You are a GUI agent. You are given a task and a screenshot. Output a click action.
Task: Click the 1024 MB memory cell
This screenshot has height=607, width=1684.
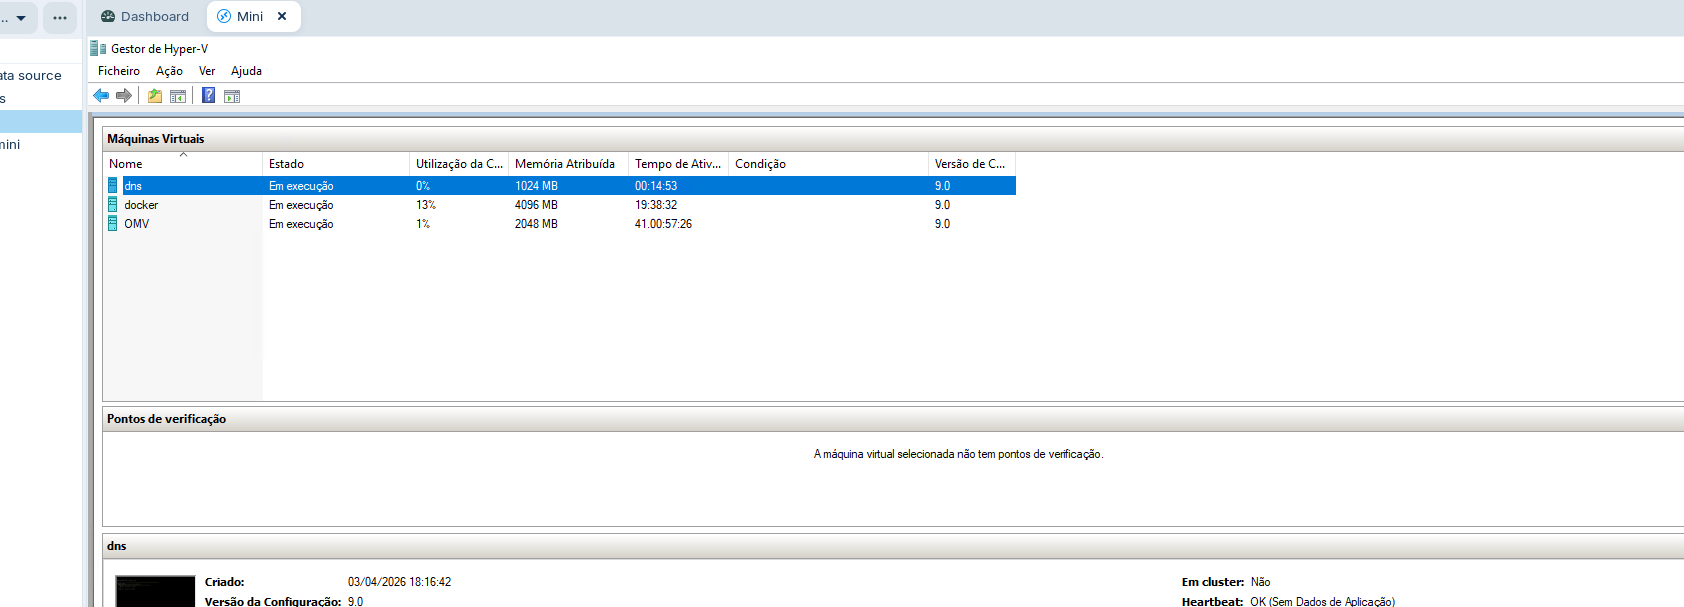(x=536, y=186)
